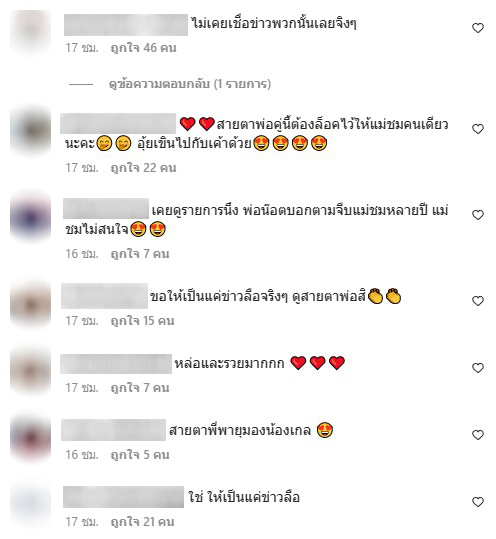
Task: Open likes list 'ถูกใจ 46 คน'
Action: 143,48
